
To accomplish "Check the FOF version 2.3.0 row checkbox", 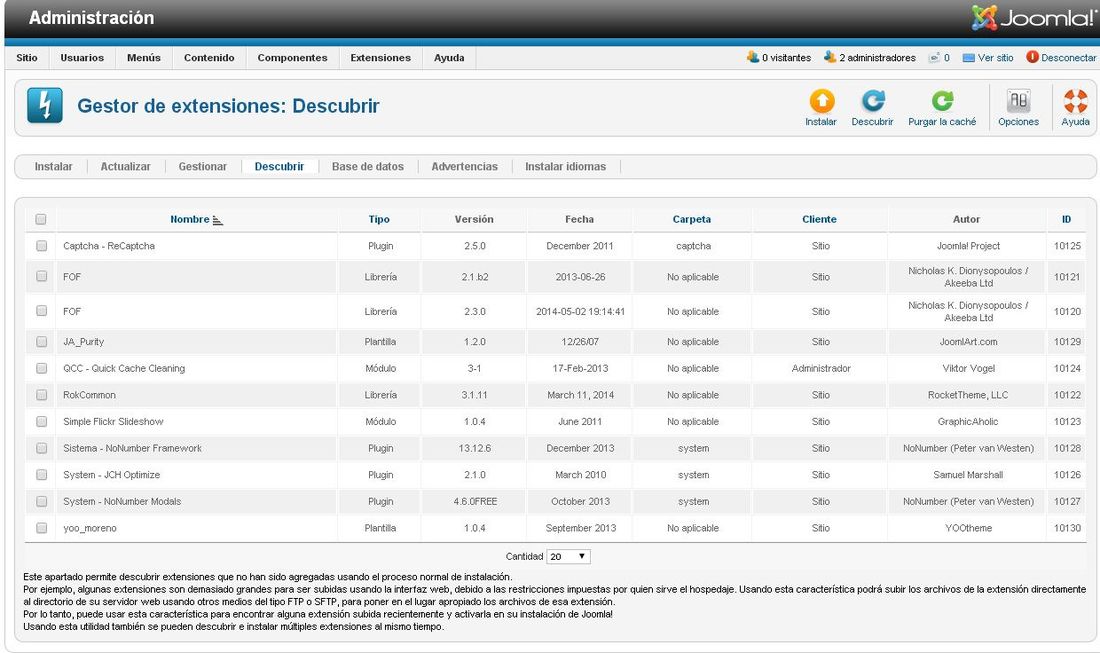I will [41, 311].
